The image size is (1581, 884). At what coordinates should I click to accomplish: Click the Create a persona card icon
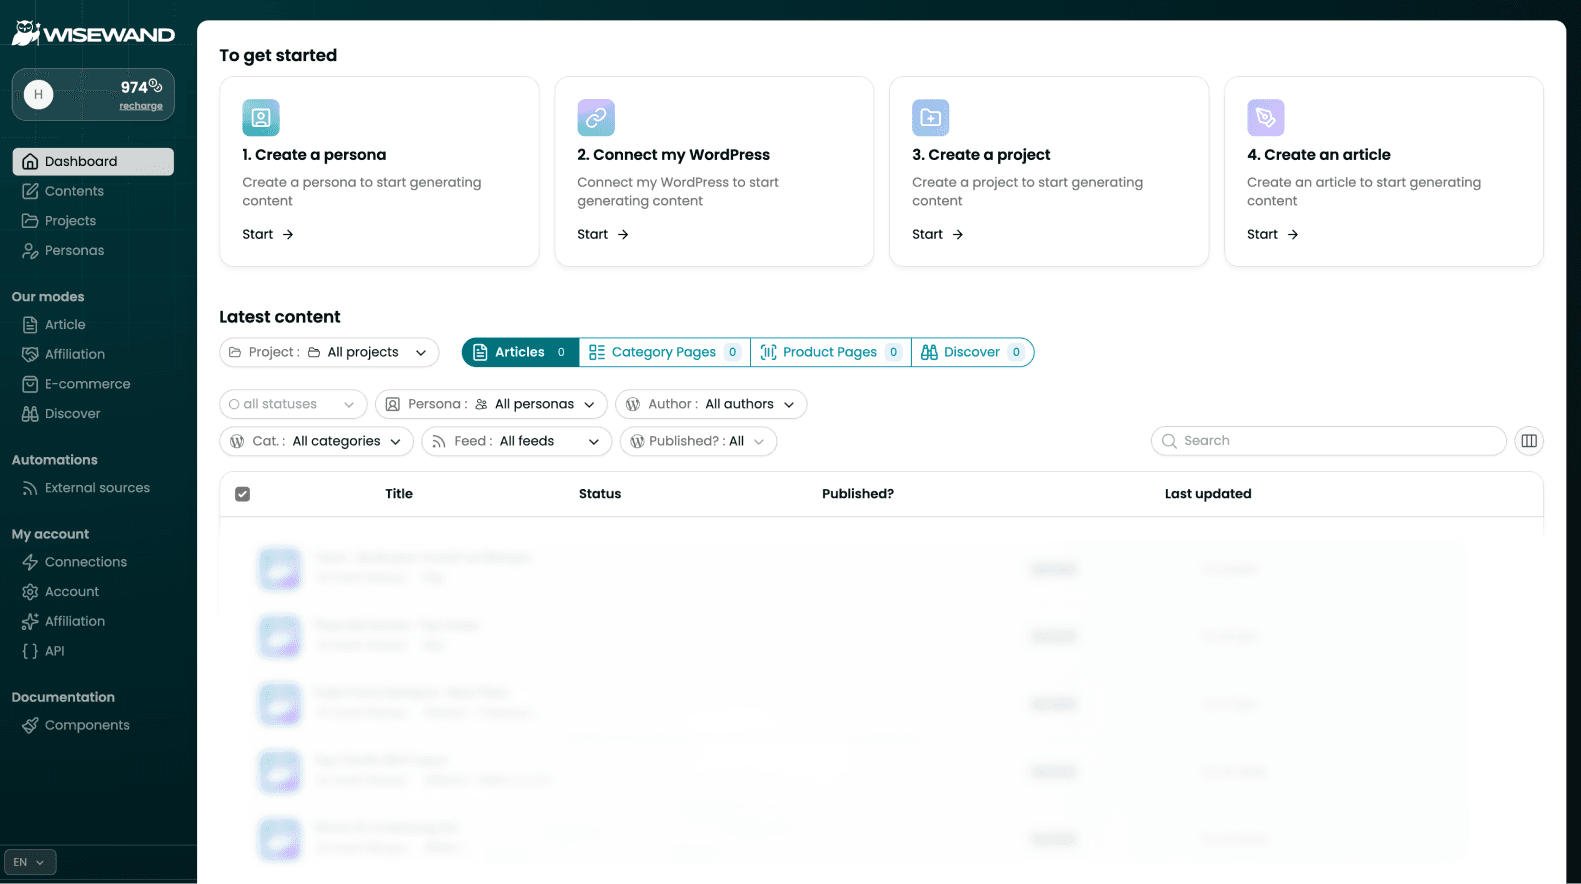[x=260, y=118]
